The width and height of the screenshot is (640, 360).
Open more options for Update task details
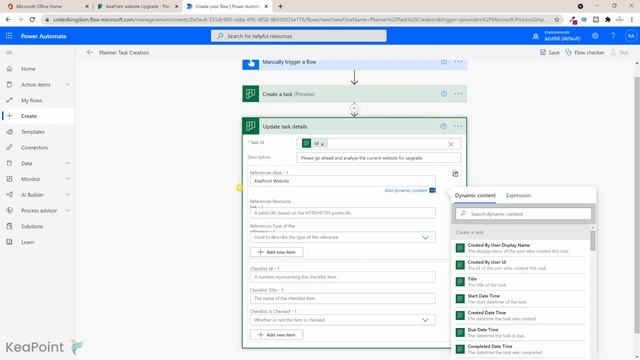point(458,126)
